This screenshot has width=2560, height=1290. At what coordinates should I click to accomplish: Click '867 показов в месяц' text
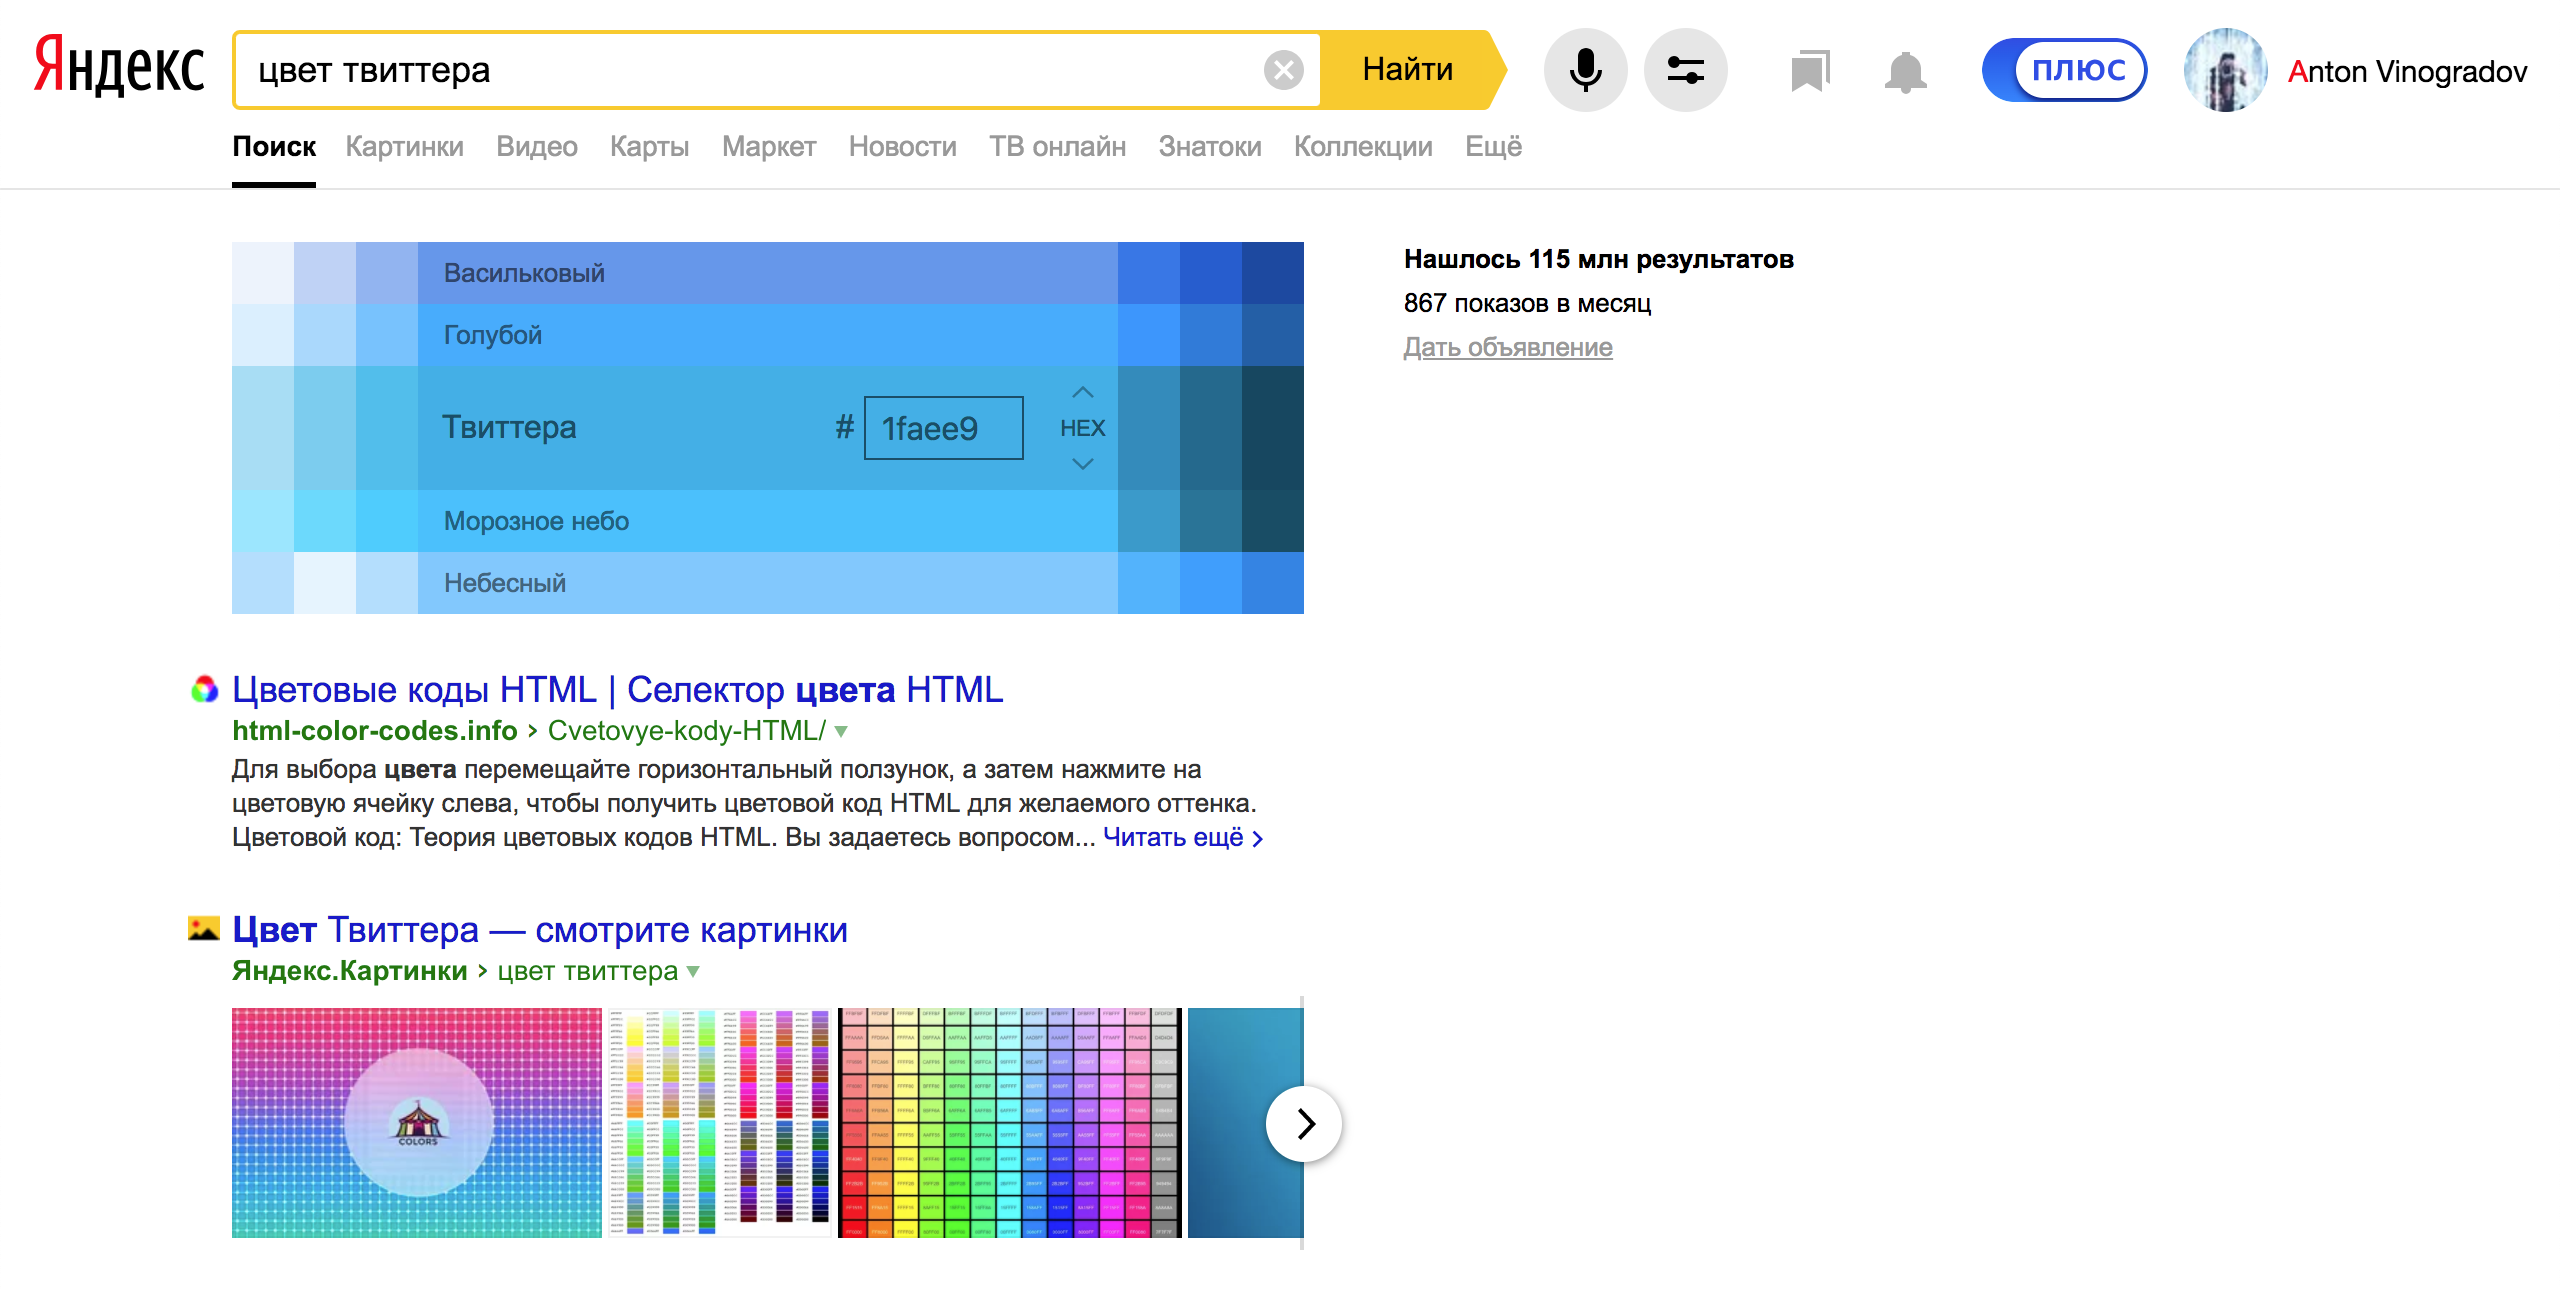pos(1527,303)
